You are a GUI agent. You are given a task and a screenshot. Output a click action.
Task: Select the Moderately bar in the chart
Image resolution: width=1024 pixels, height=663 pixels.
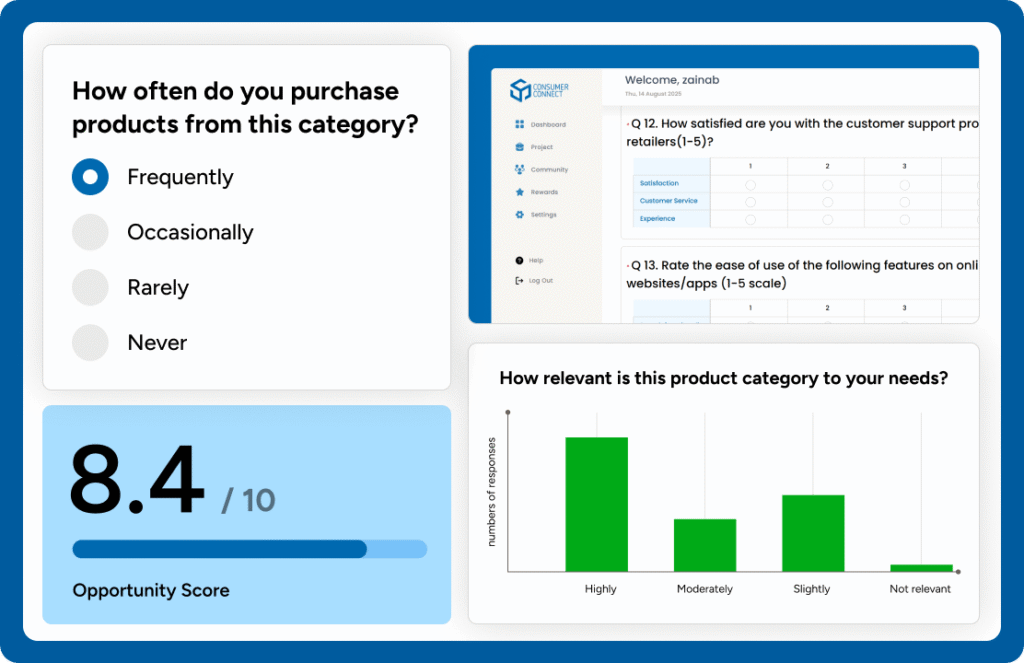pyautogui.click(x=705, y=545)
